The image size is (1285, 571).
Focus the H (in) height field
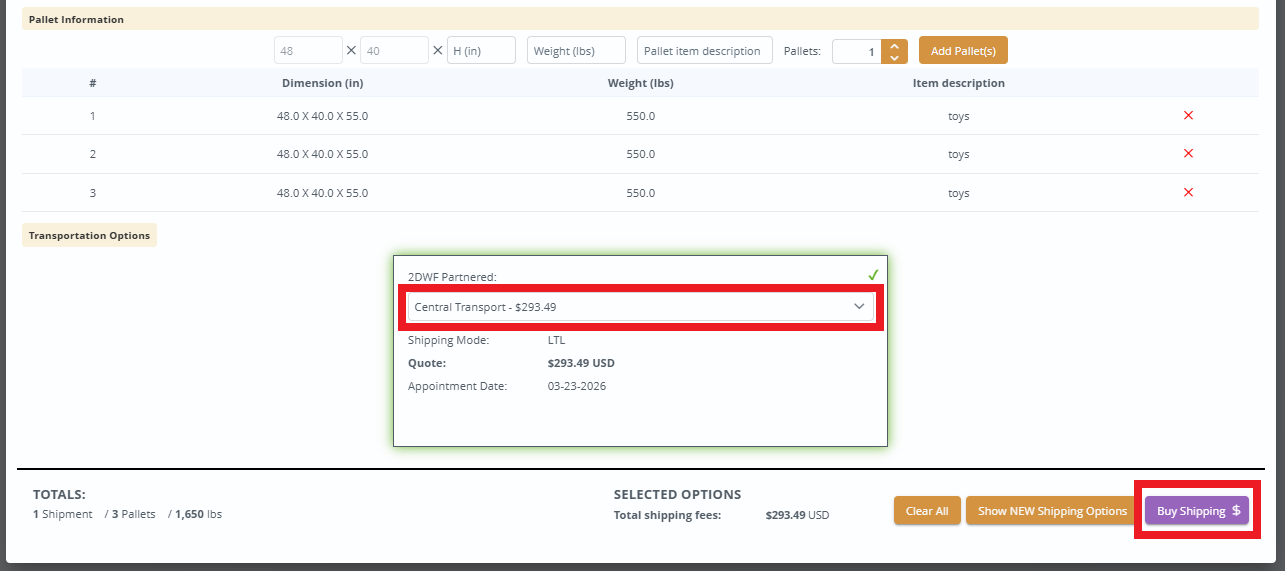481,51
